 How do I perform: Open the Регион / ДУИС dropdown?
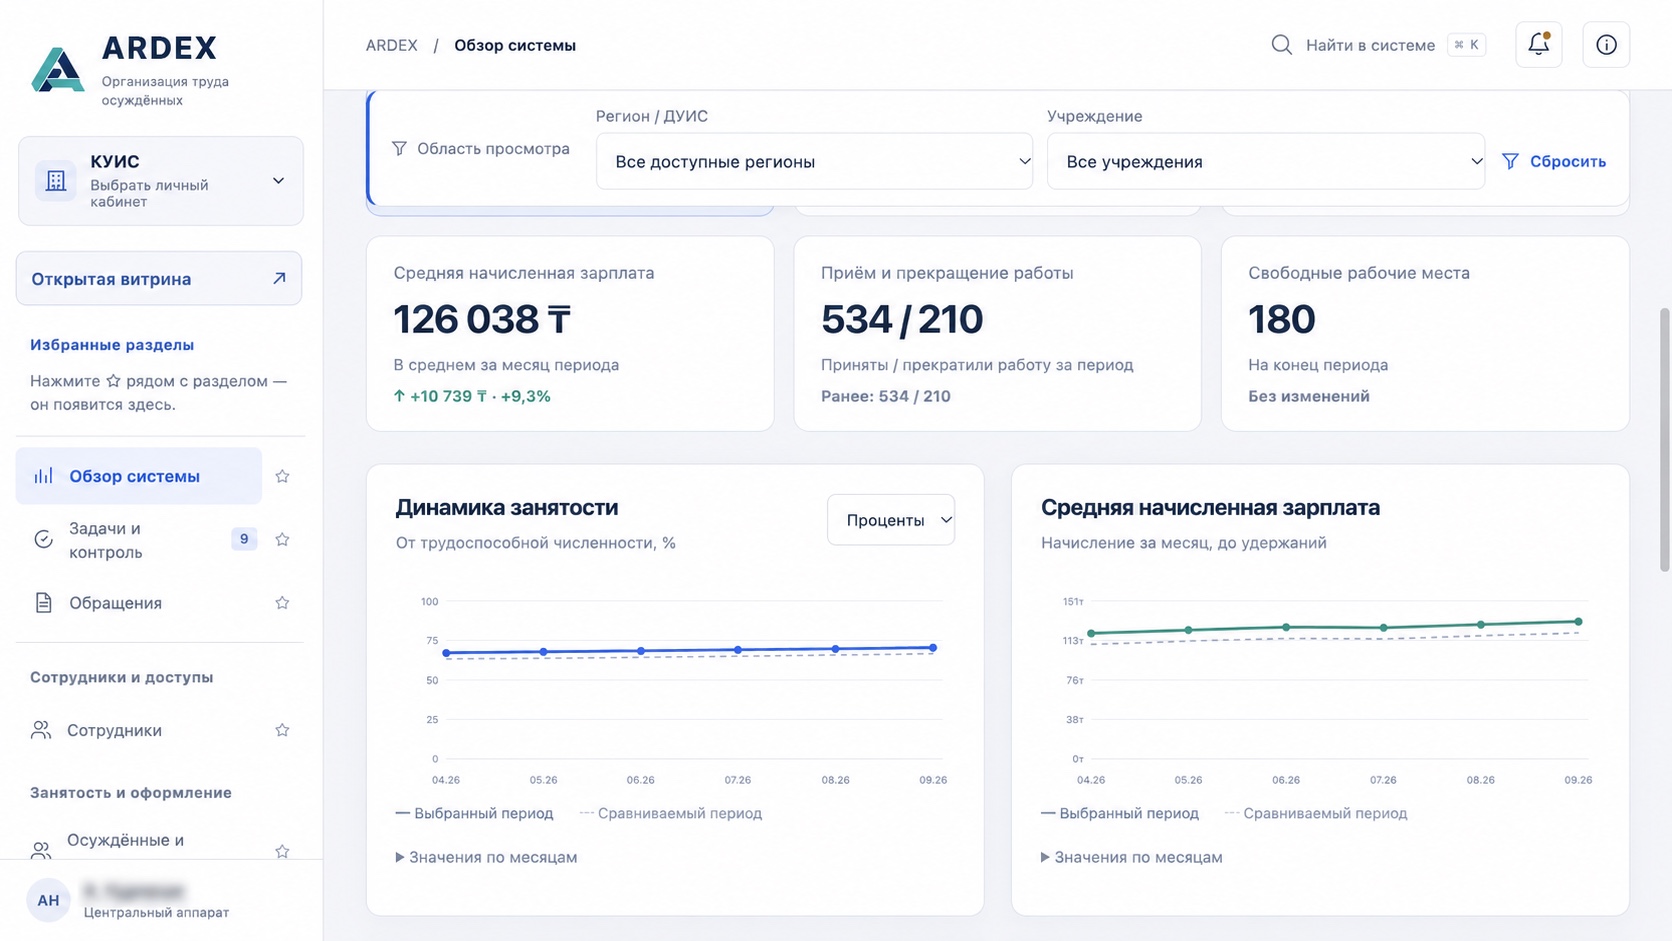point(814,161)
